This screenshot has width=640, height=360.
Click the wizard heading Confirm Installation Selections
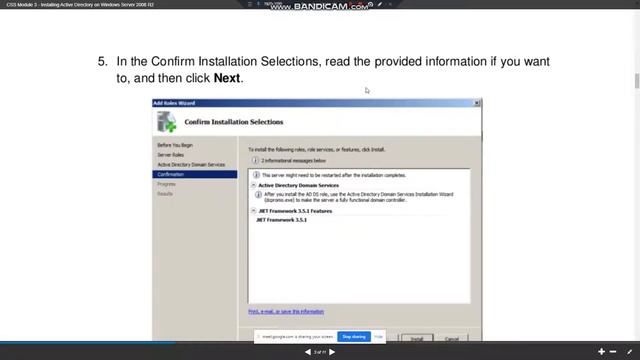click(x=234, y=122)
